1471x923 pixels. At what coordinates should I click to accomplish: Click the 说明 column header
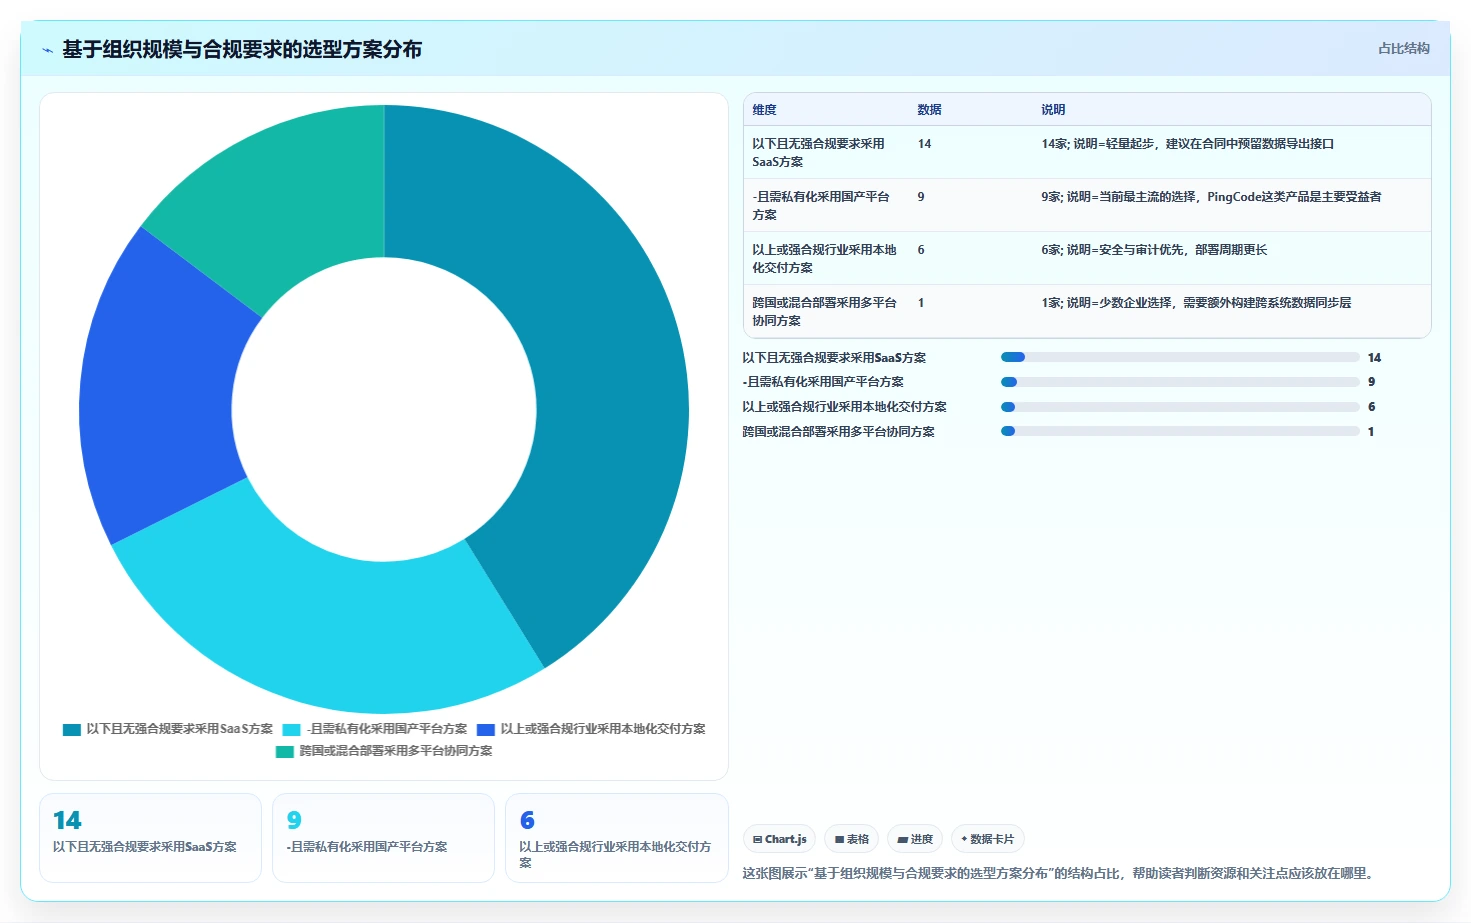[x=1053, y=110]
